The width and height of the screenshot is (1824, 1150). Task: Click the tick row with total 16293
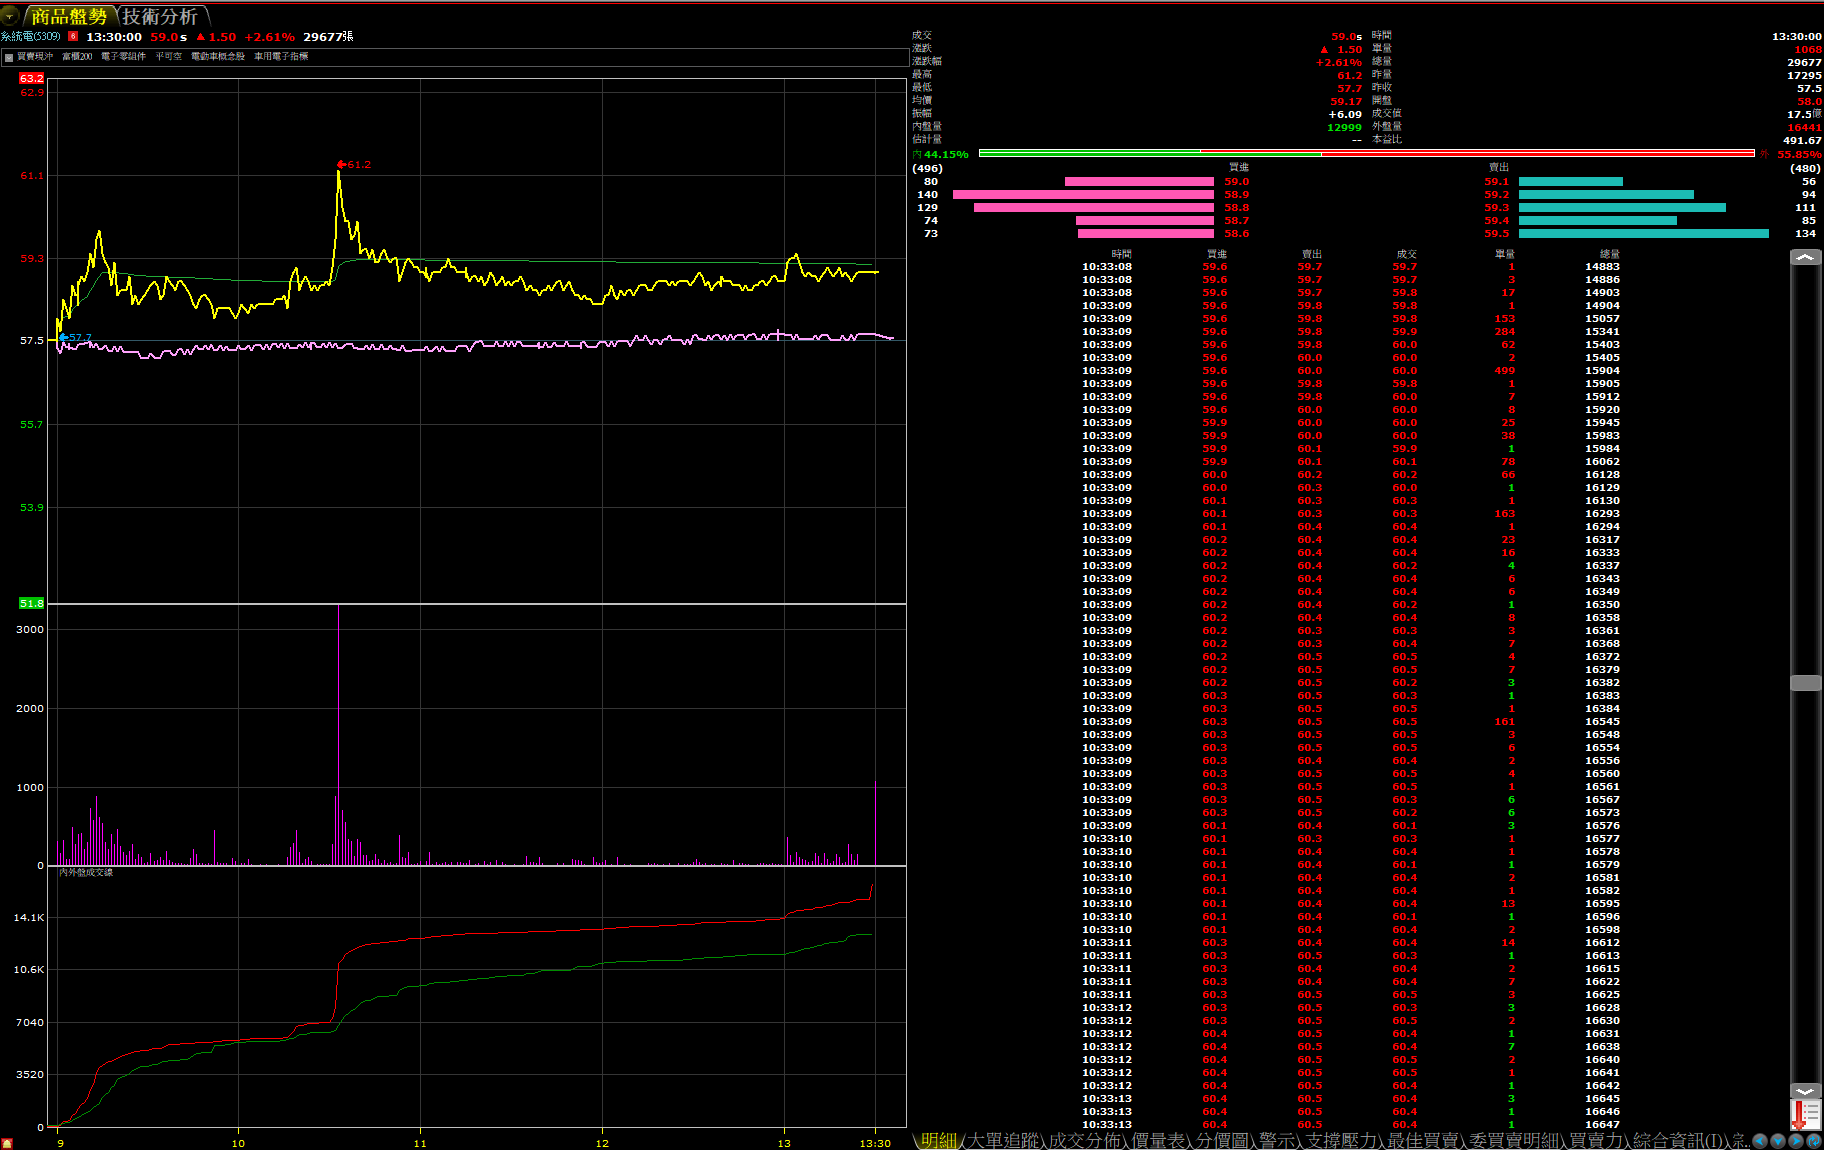1351,514
